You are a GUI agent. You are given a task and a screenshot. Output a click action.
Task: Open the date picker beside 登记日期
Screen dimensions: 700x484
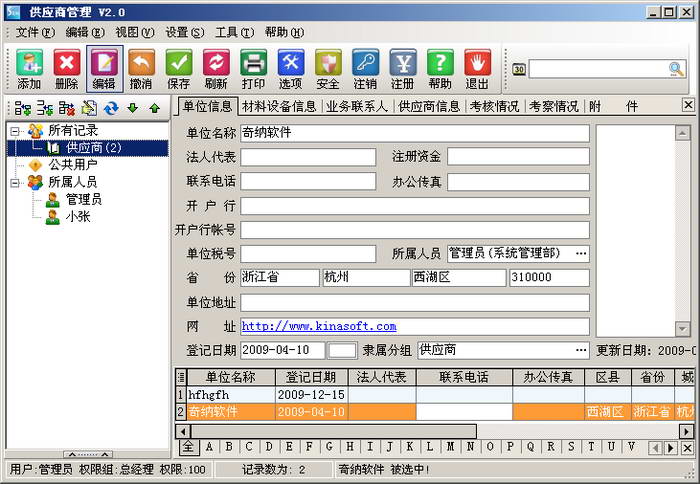tap(342, 350)
